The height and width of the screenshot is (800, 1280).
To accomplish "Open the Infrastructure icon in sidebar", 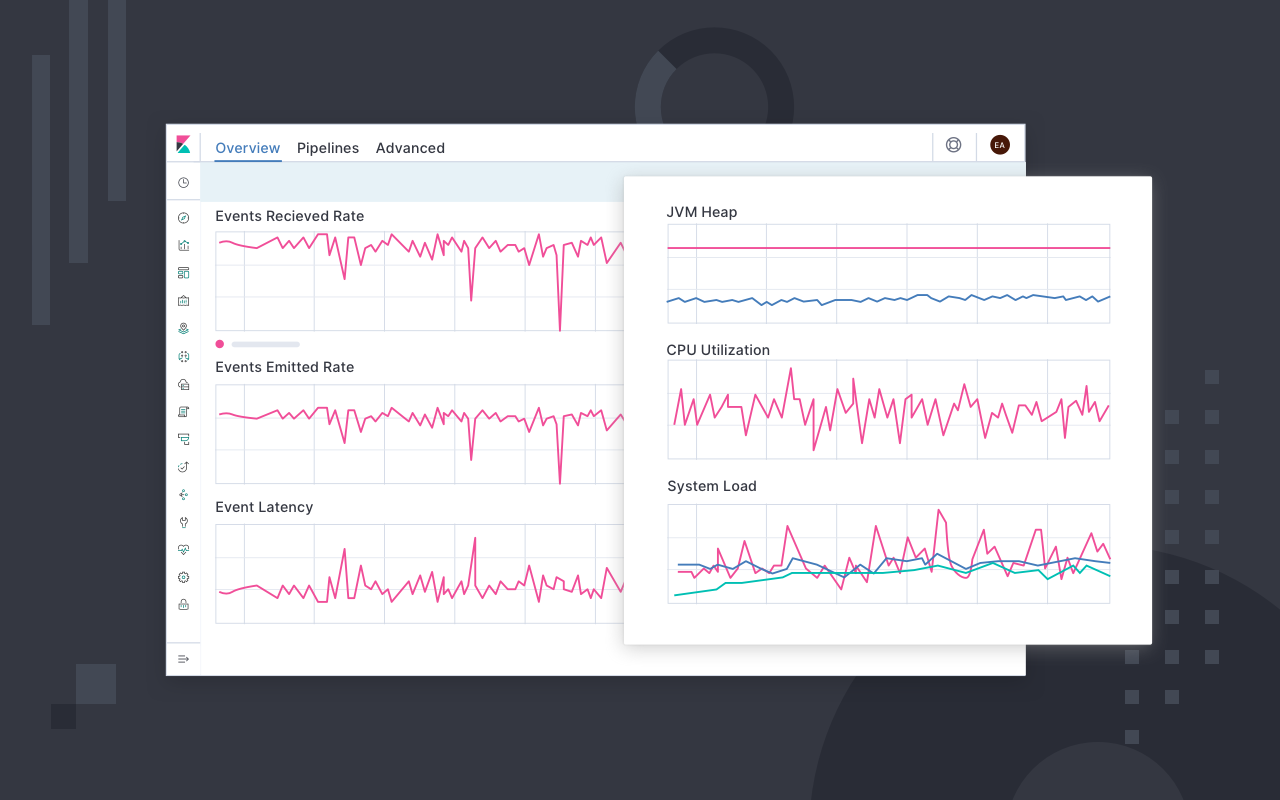I will tap(183, 384).
